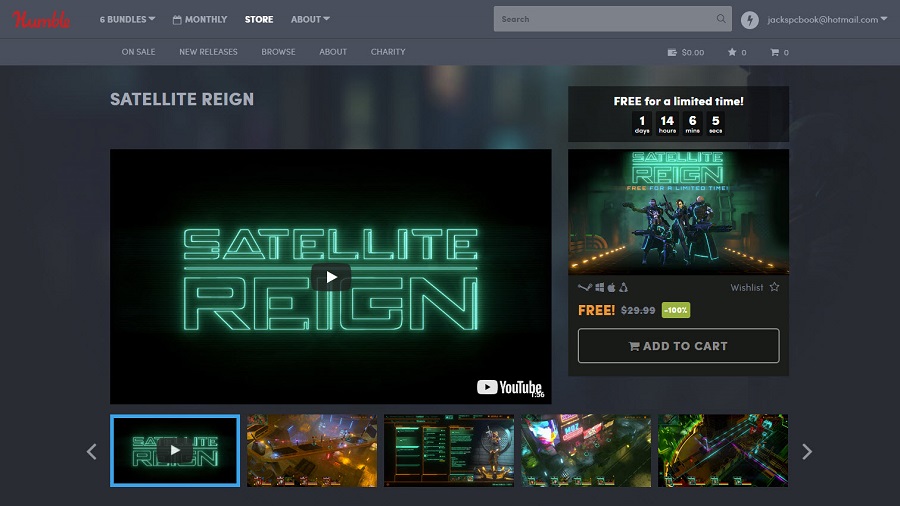This screenshot has width=900, height=506.
Task: Open the Charity section
Action: 388,52
